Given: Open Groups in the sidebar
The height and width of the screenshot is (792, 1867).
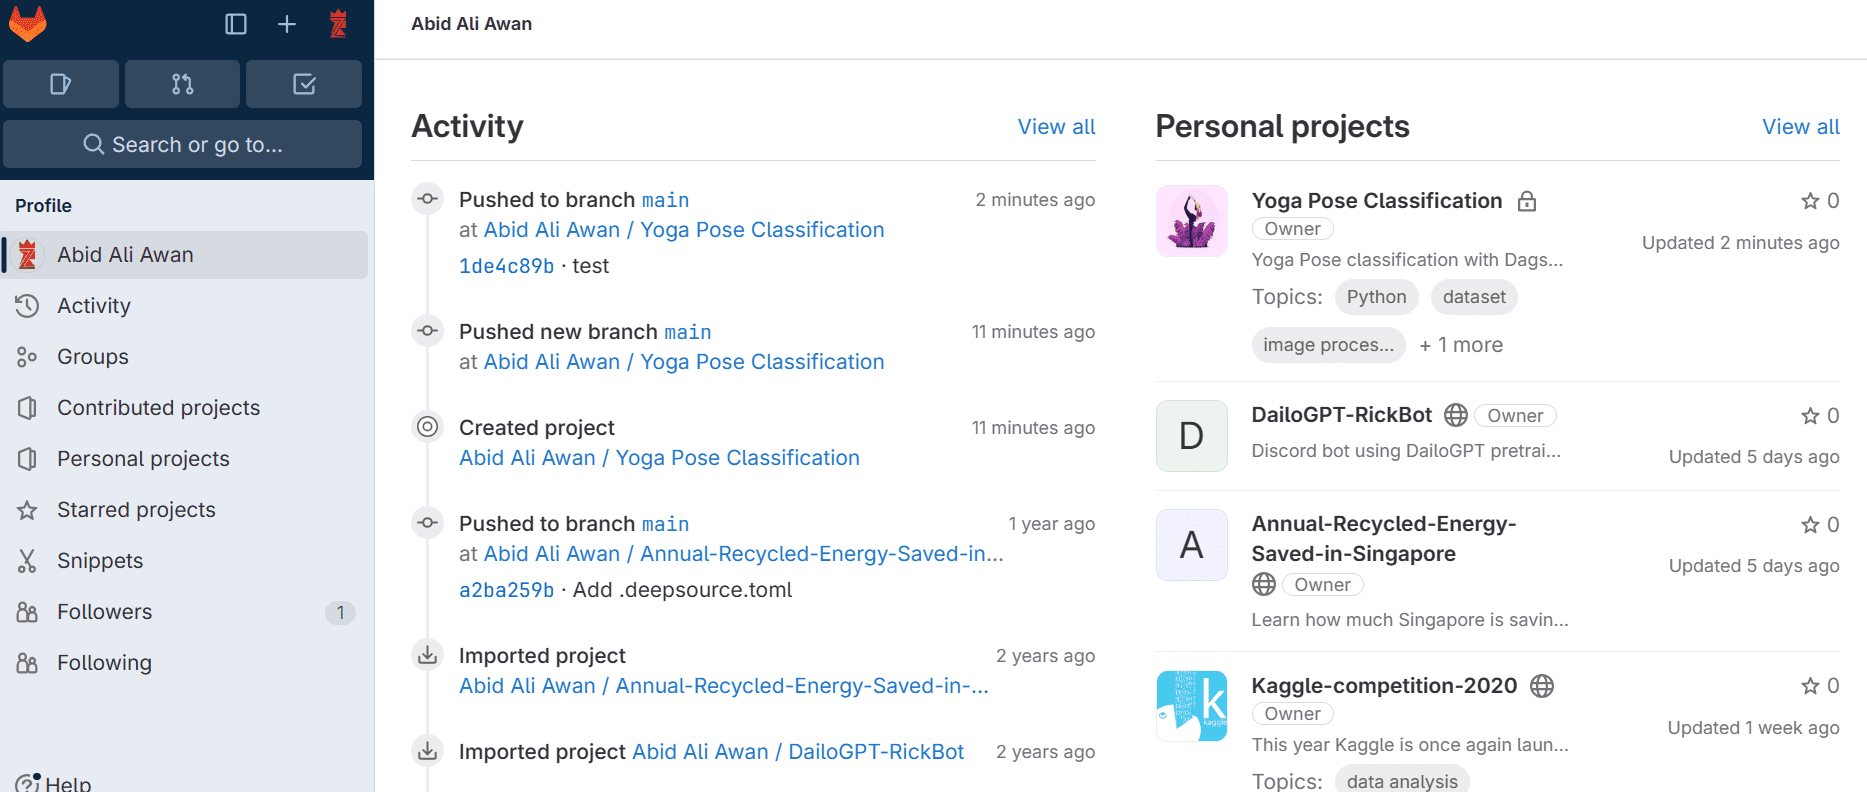Looking at the screenshot, I should pyautogui.click(x=186, y=357).
